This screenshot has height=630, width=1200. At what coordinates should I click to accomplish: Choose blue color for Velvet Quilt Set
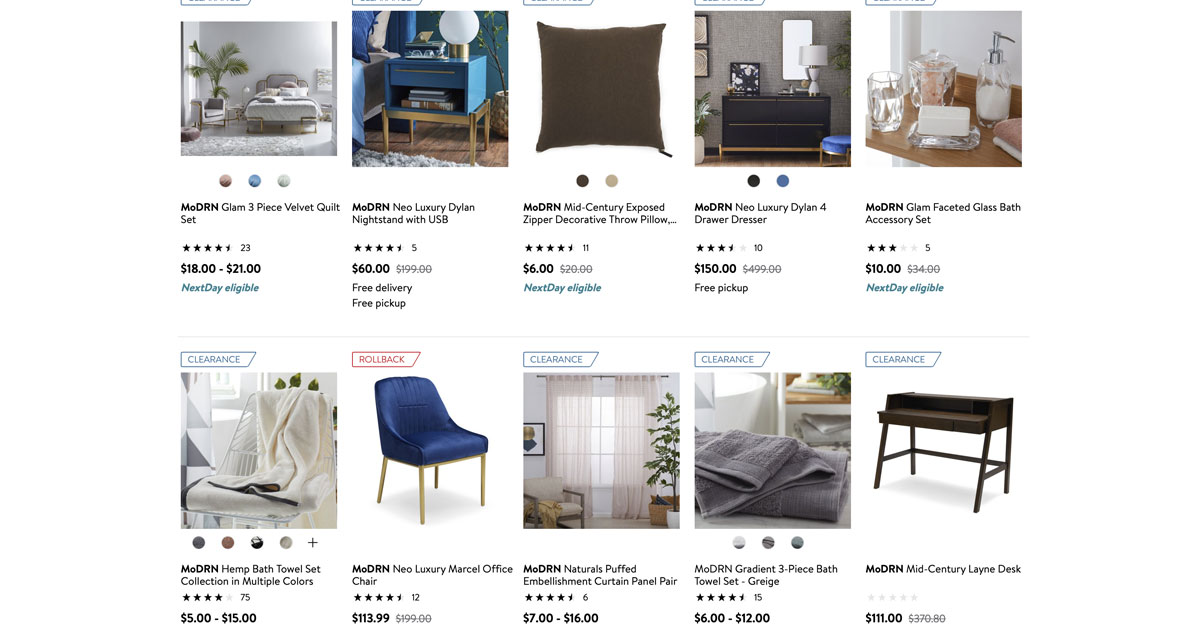255,181
